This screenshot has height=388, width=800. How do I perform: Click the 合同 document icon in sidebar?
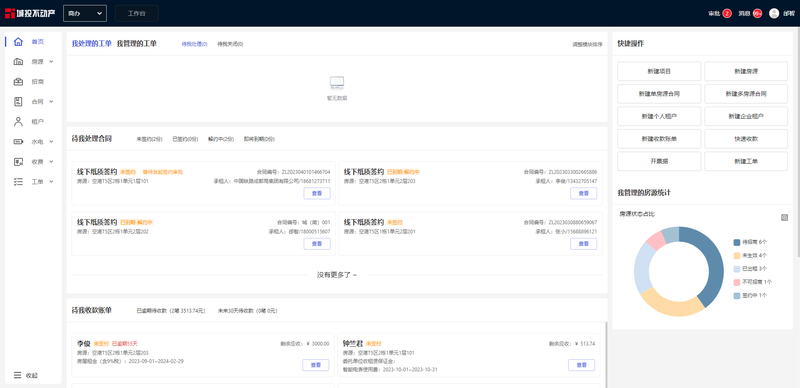click(18, 102)
